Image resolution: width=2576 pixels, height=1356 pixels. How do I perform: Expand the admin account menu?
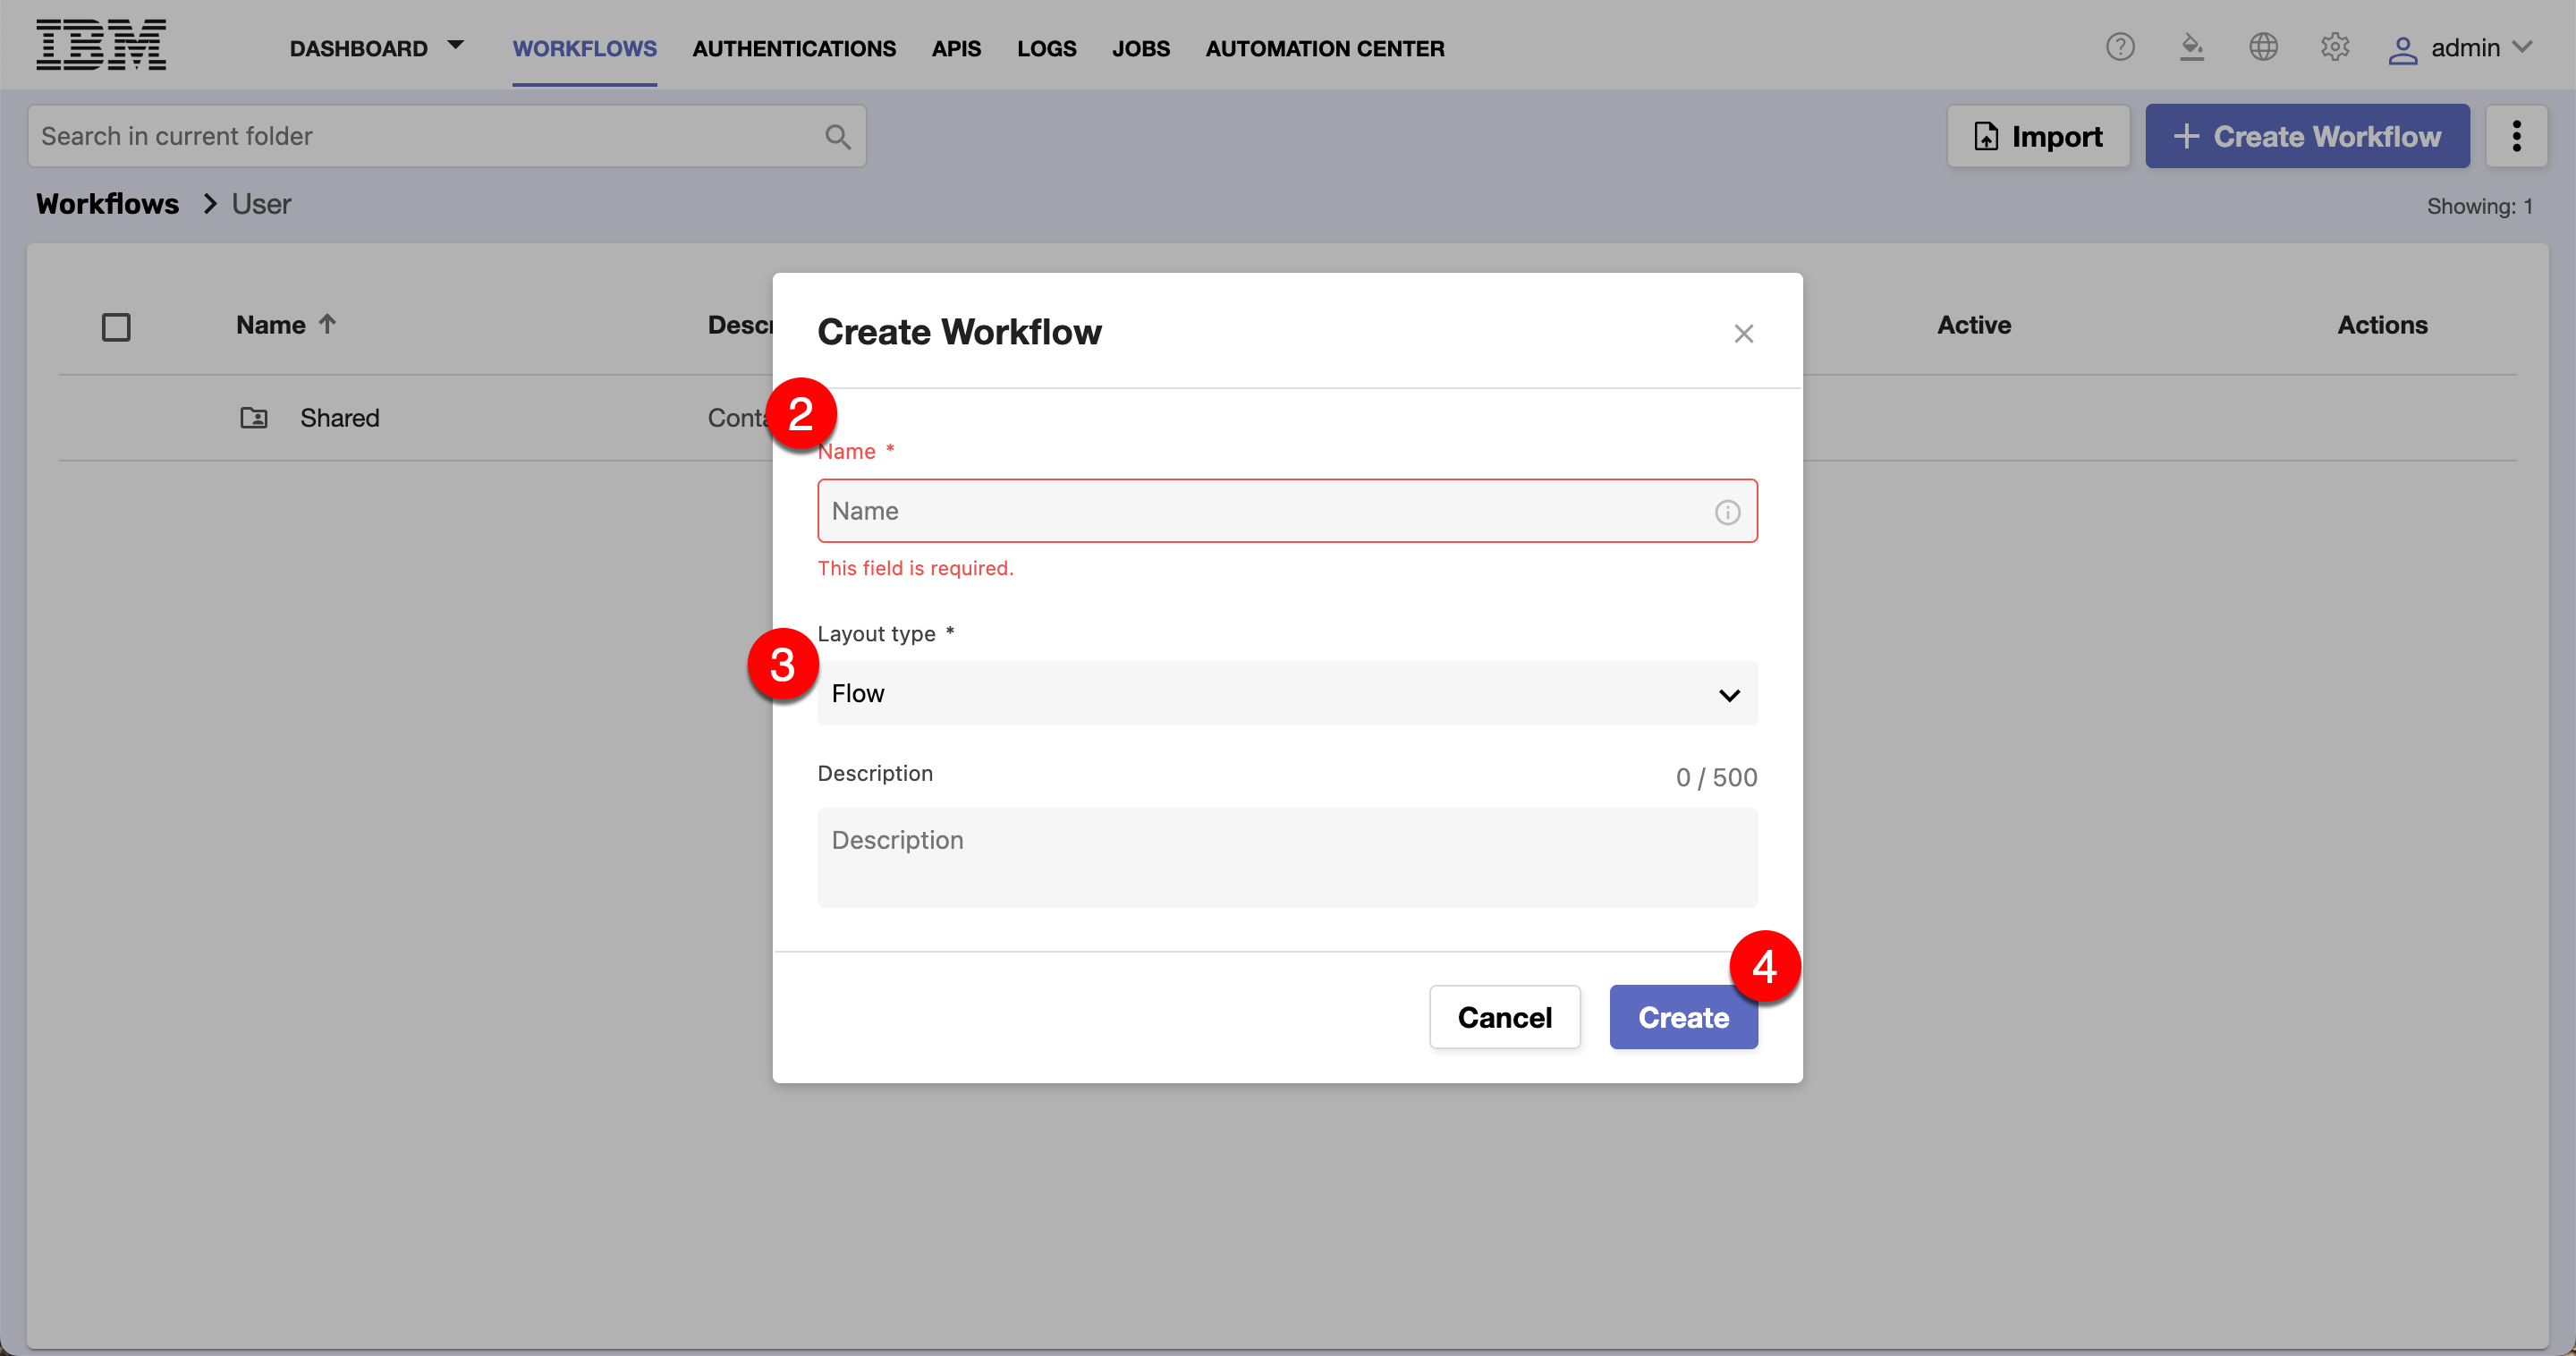pyautogui.click(x=2522, y=47)
